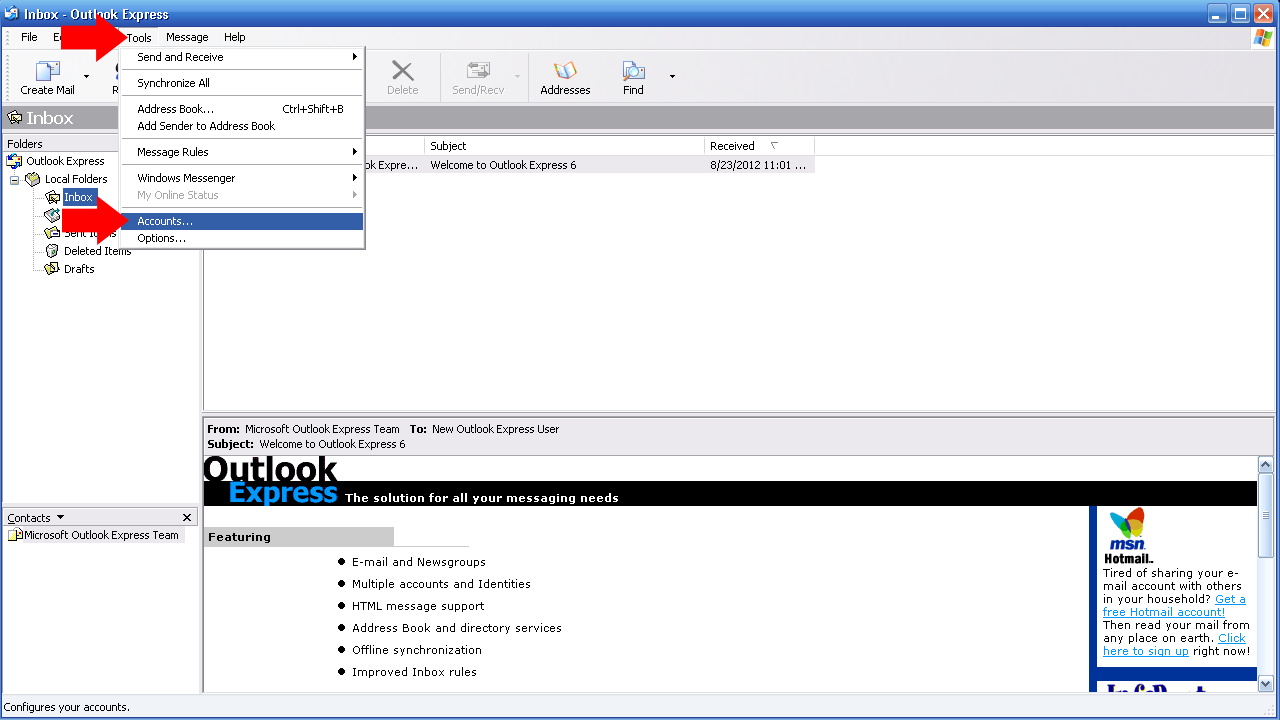
Task: Expand Send and Receive submenu arrow
Action: click(354, 57)
